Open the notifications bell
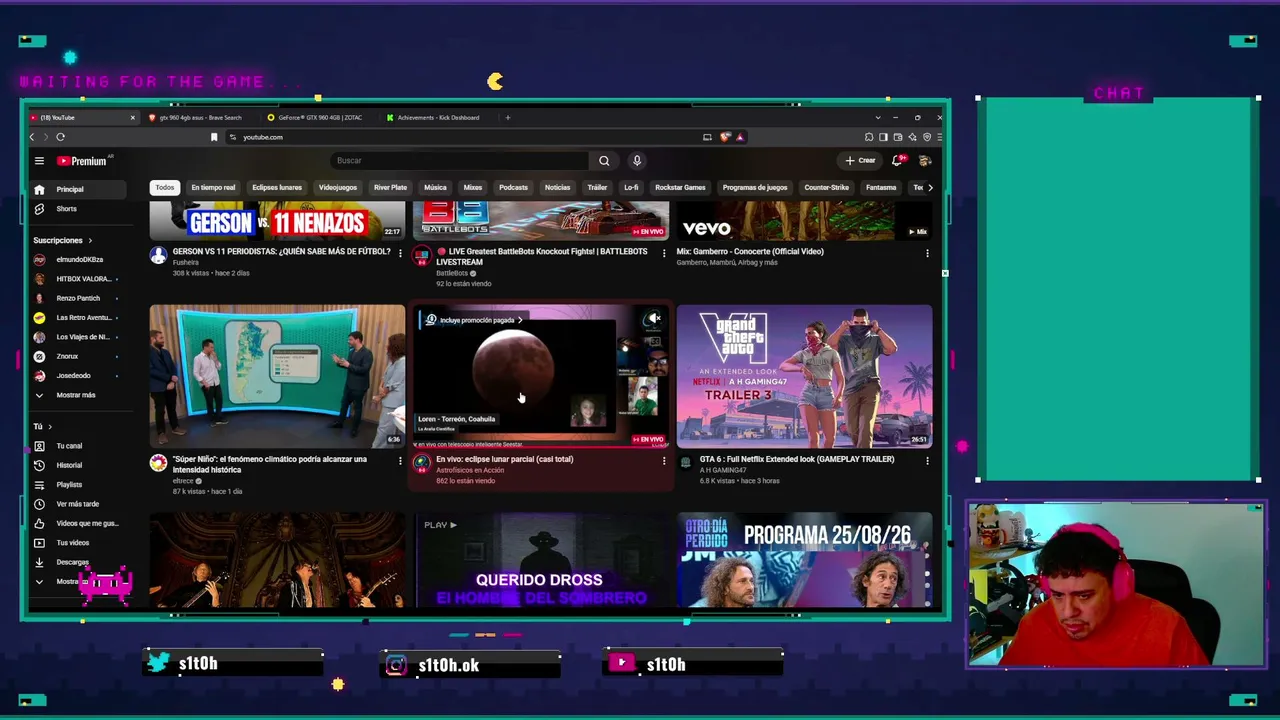Image resolution: width=1280 pixels, height=720 pixels. [x=897, y=160]
